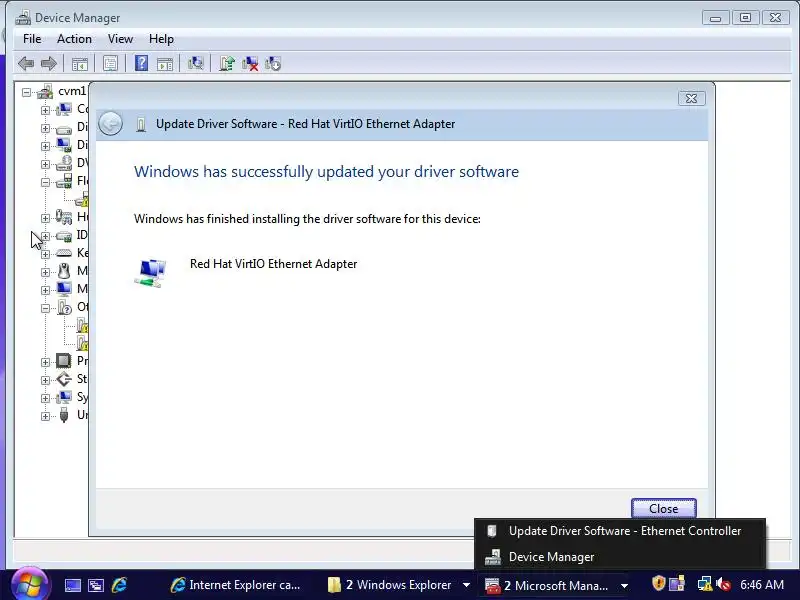Viewport: 800px width, 600px height.
Task: Open the 2 Windows Explorer taskbar group
Action: click(399, 585)
